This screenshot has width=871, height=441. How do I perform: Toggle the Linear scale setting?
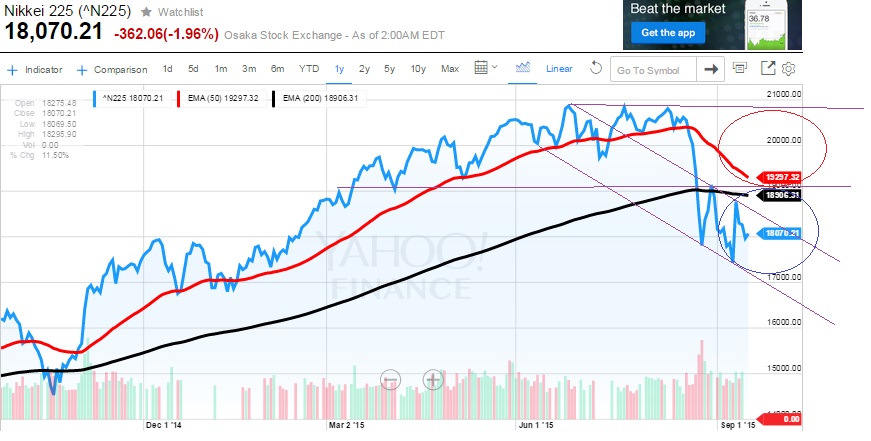click(x=559, y=69)
